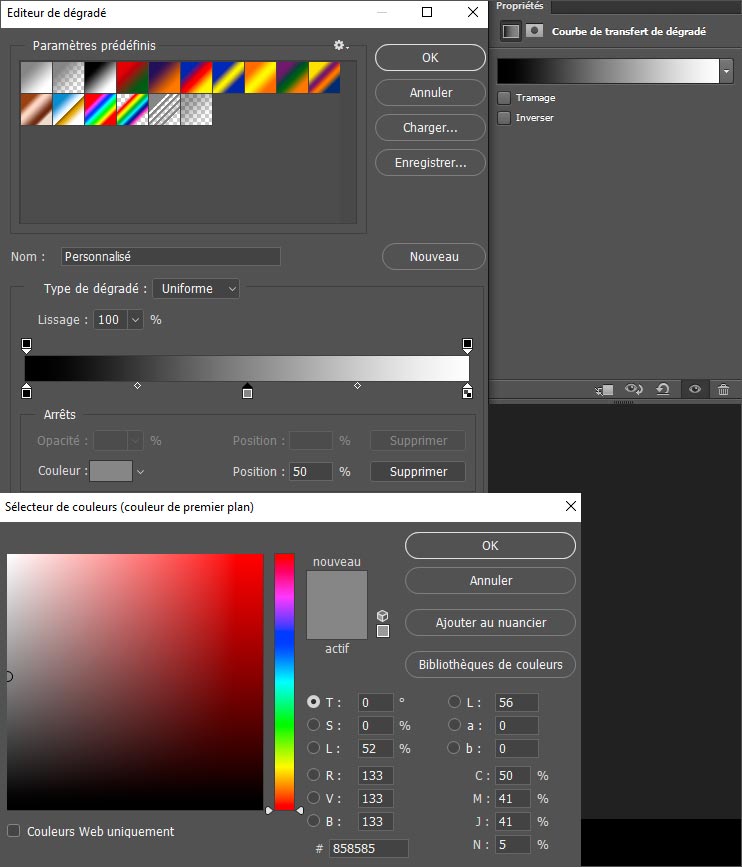
Task: Expand the Lissage percentage dropdown
Action: coord(135,320)
